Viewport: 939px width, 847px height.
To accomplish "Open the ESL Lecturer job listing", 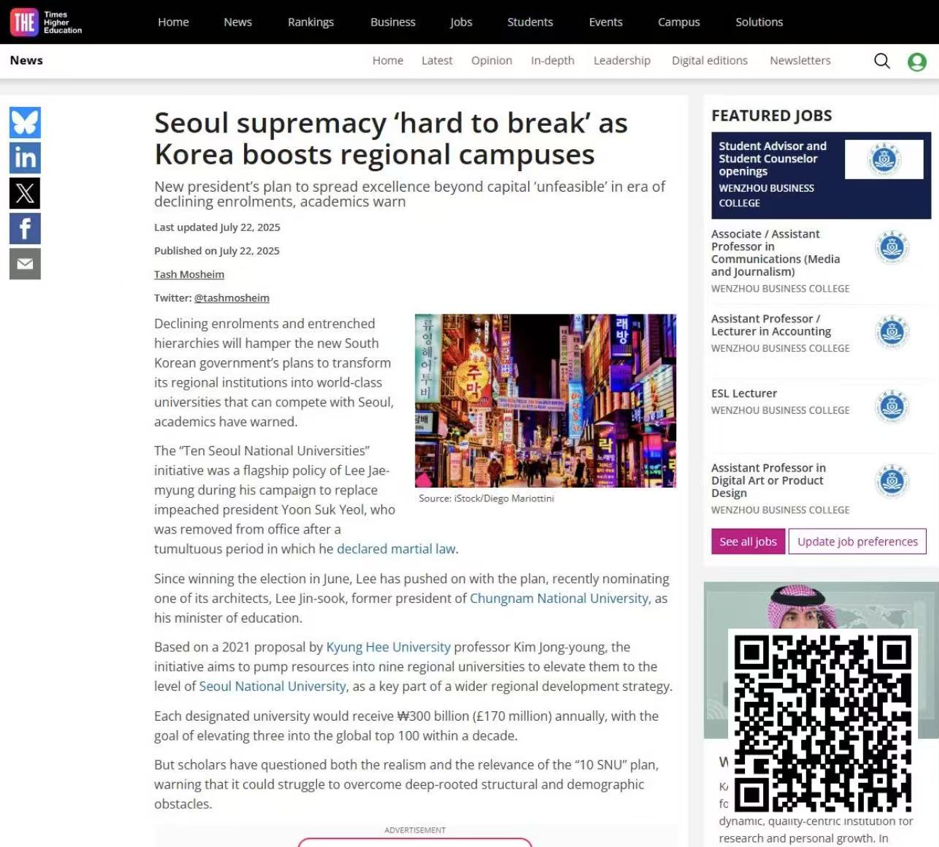I will click(x=744, y=394).
